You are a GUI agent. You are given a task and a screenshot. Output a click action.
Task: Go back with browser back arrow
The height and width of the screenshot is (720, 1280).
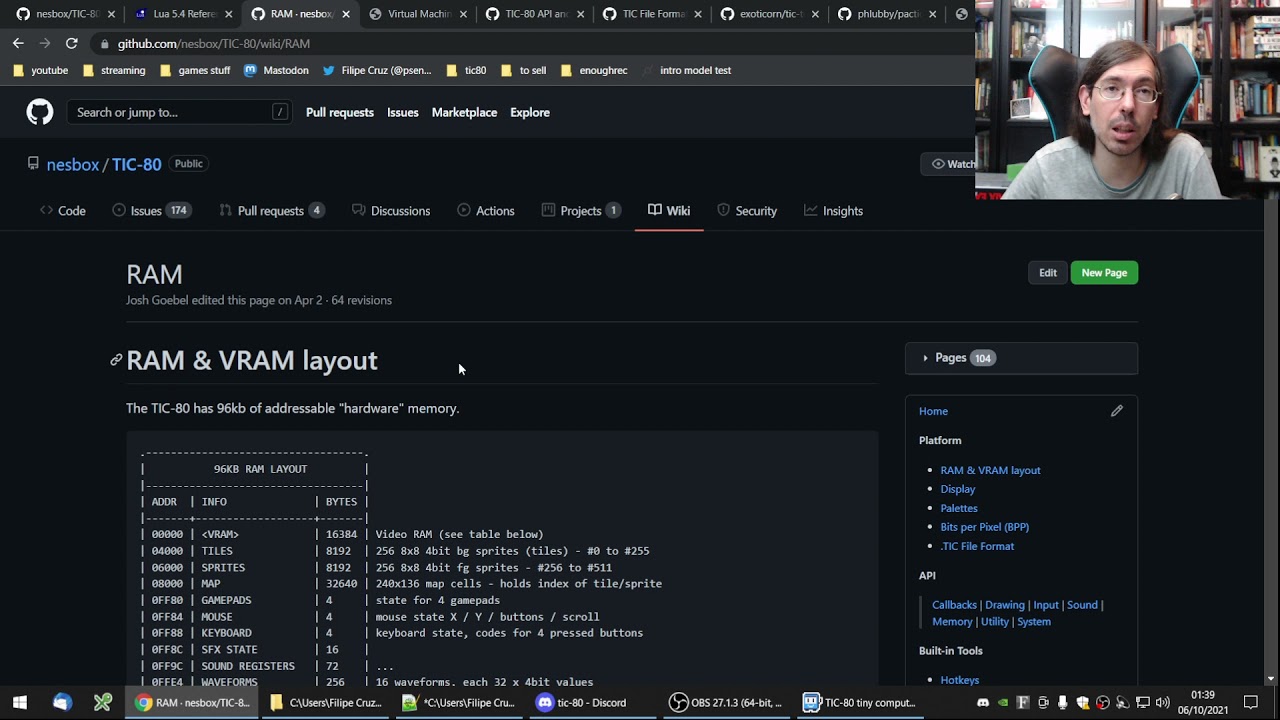point(18,43)
